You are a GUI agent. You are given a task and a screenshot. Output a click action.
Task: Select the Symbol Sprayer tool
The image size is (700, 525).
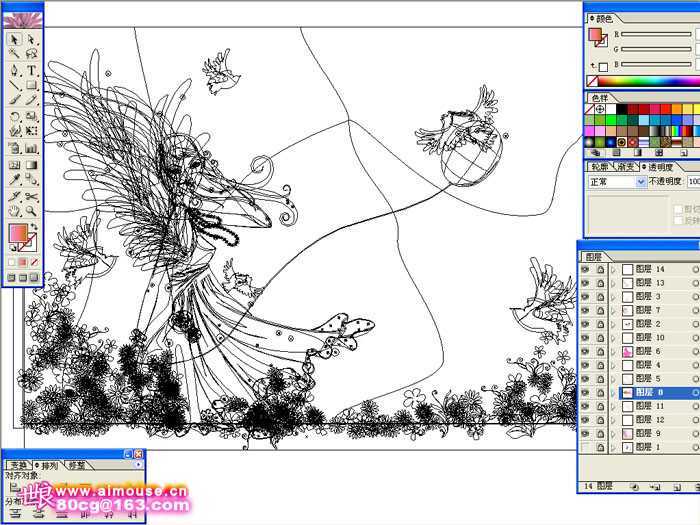coord(14,148)
